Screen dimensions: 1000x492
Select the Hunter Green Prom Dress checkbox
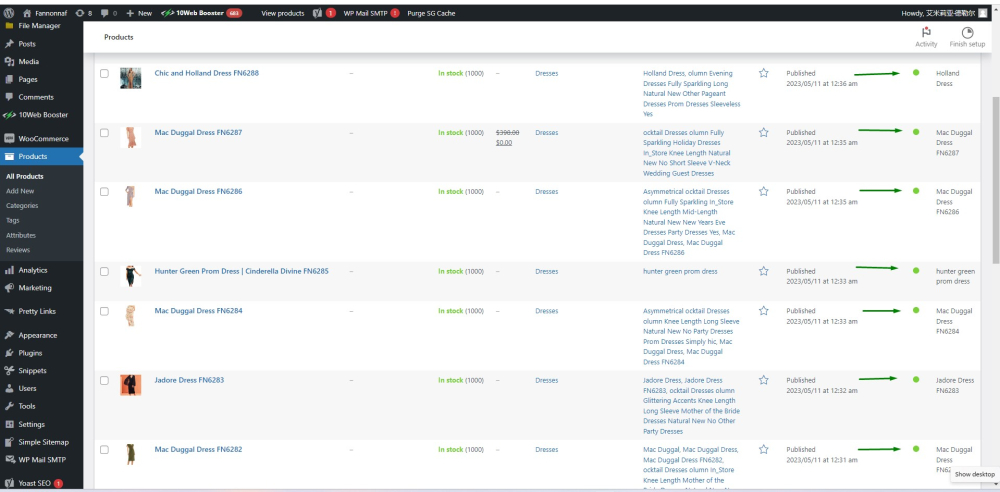coord(104,271)
